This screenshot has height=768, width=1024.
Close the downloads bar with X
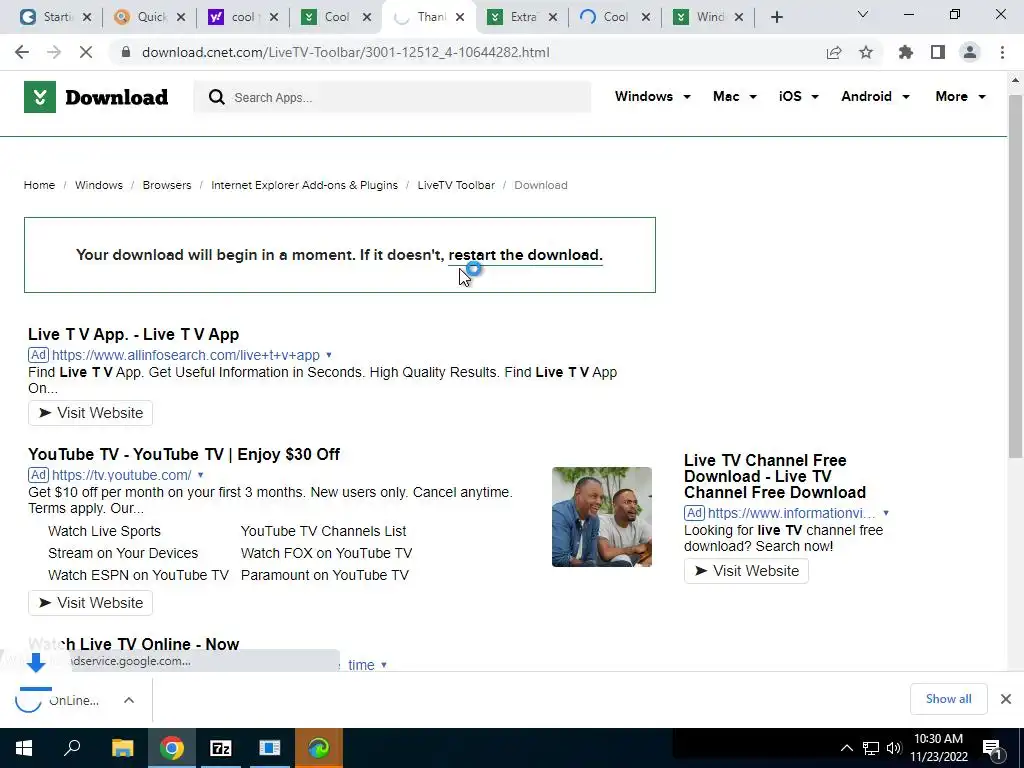pos(1006,699)
